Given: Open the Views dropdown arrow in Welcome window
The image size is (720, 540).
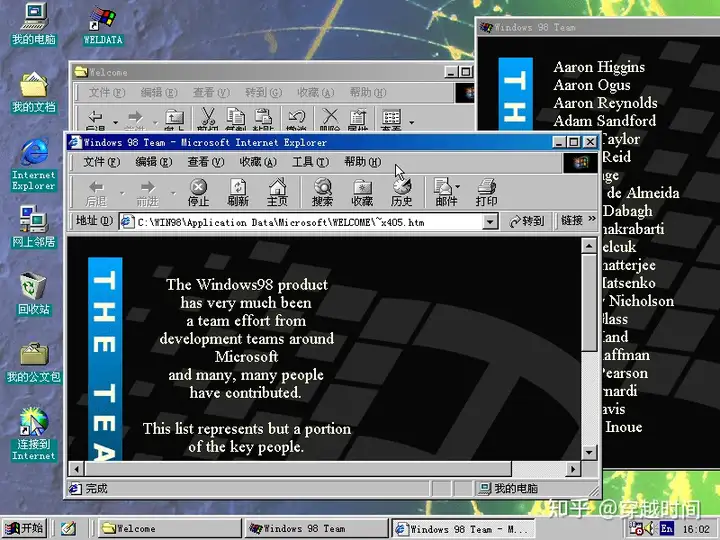Looking at the screenshot, I should [411, 122].
